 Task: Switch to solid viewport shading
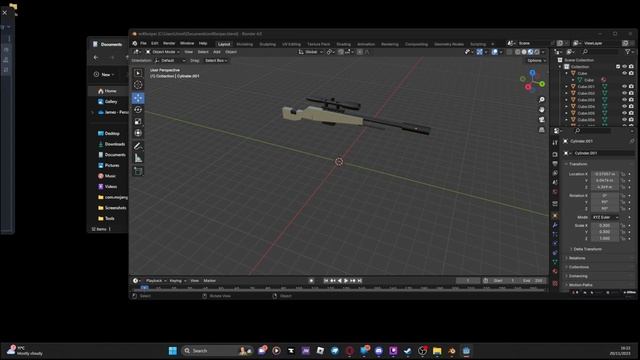(524, 52)
